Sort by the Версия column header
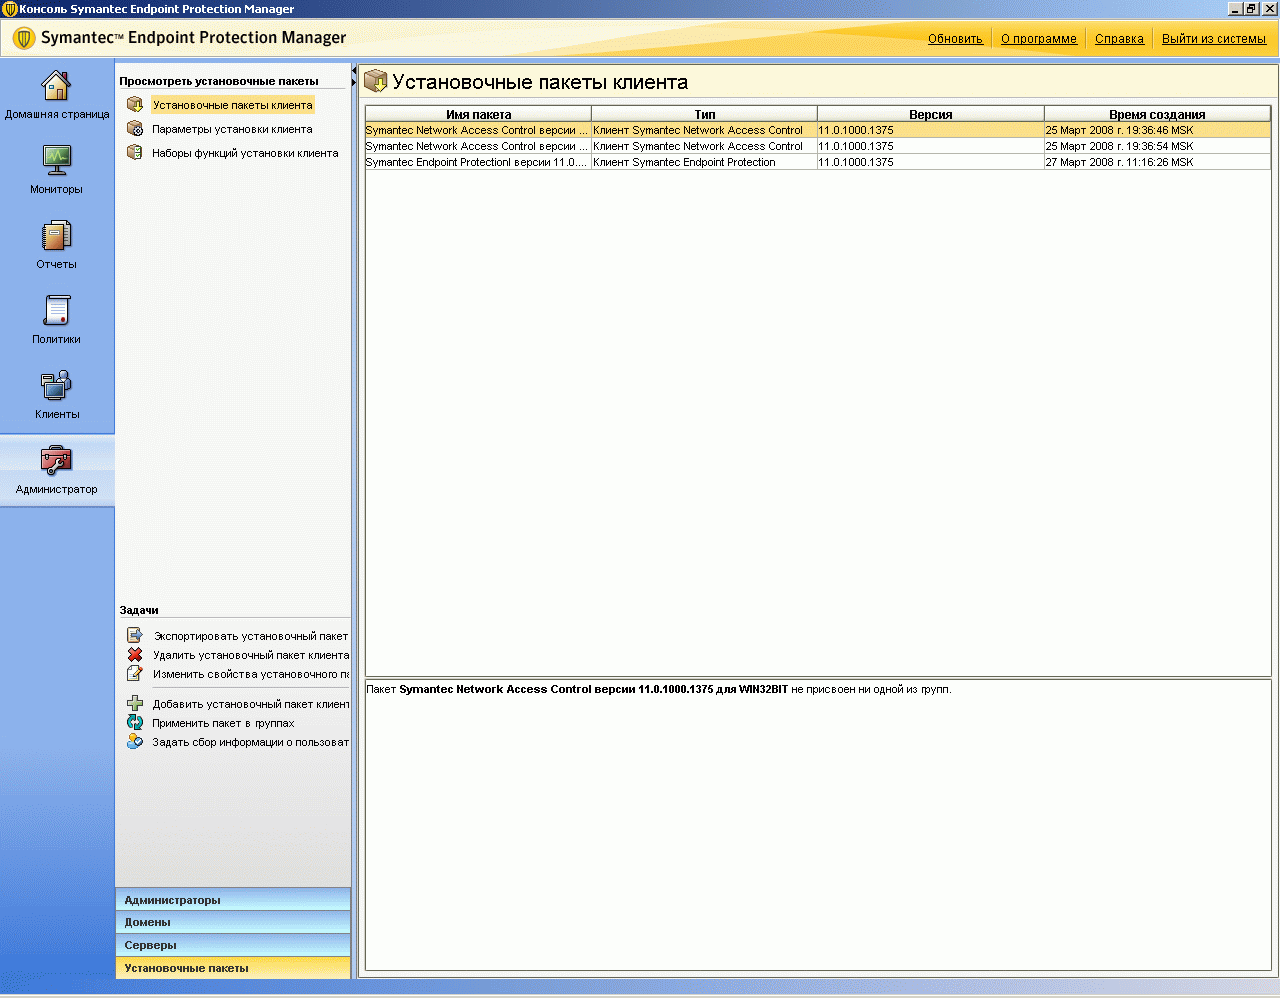Image resolution: width=1280 pixels, height=998 pixels. click(931, 114)
